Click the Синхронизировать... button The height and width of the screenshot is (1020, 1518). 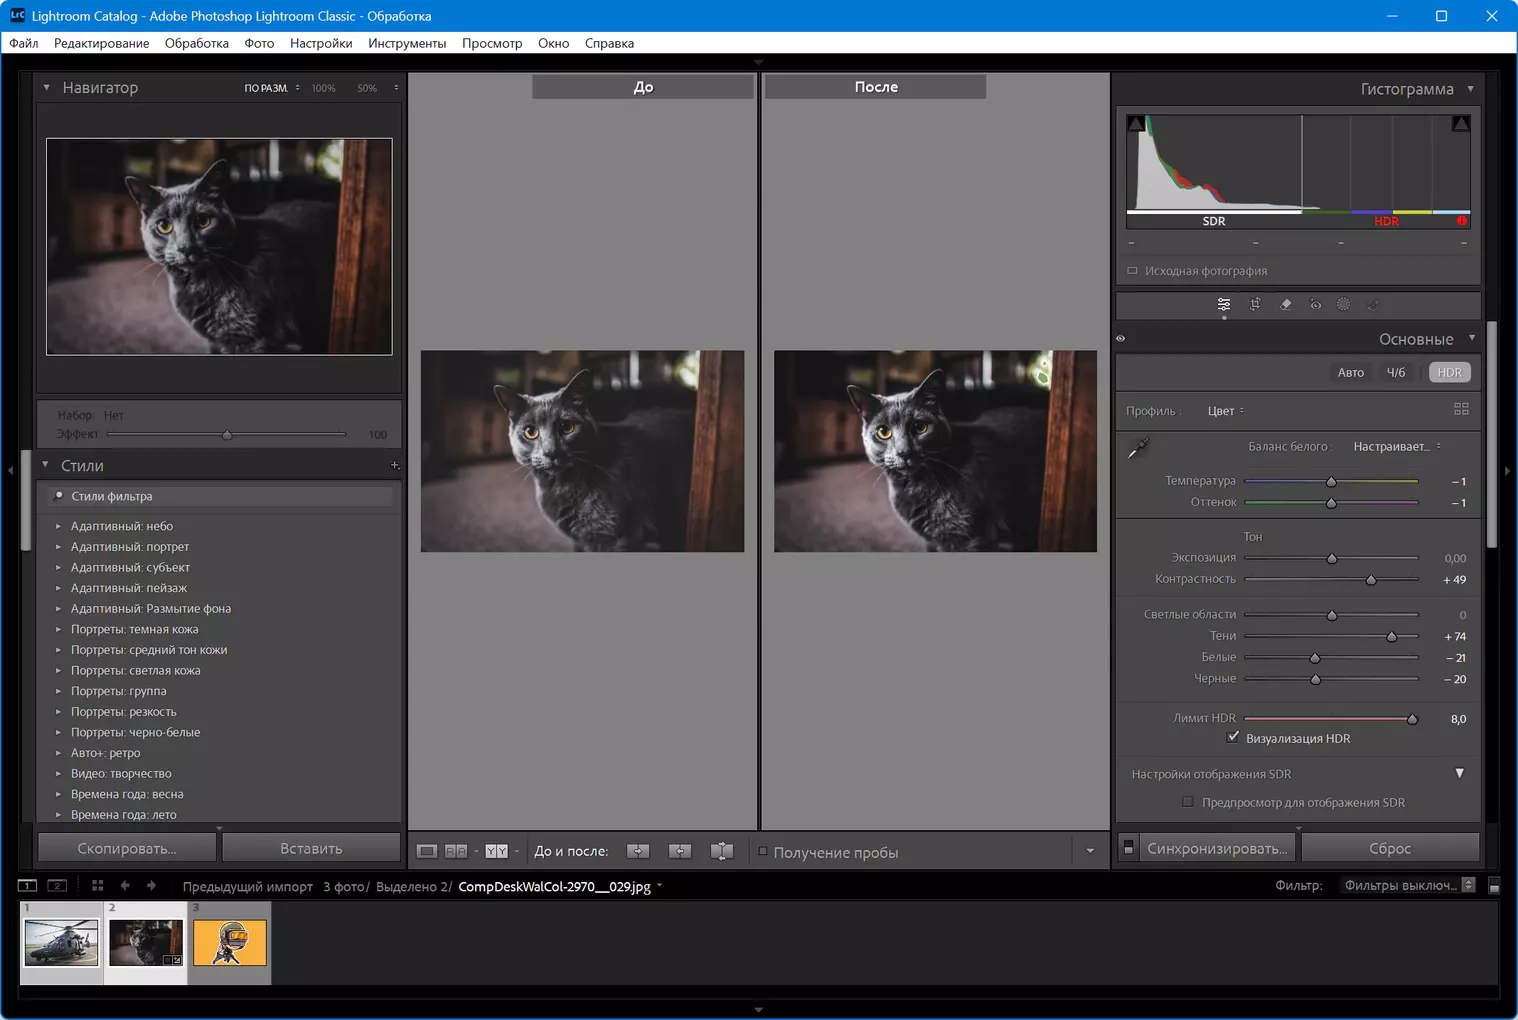[x=1217, y=848]
